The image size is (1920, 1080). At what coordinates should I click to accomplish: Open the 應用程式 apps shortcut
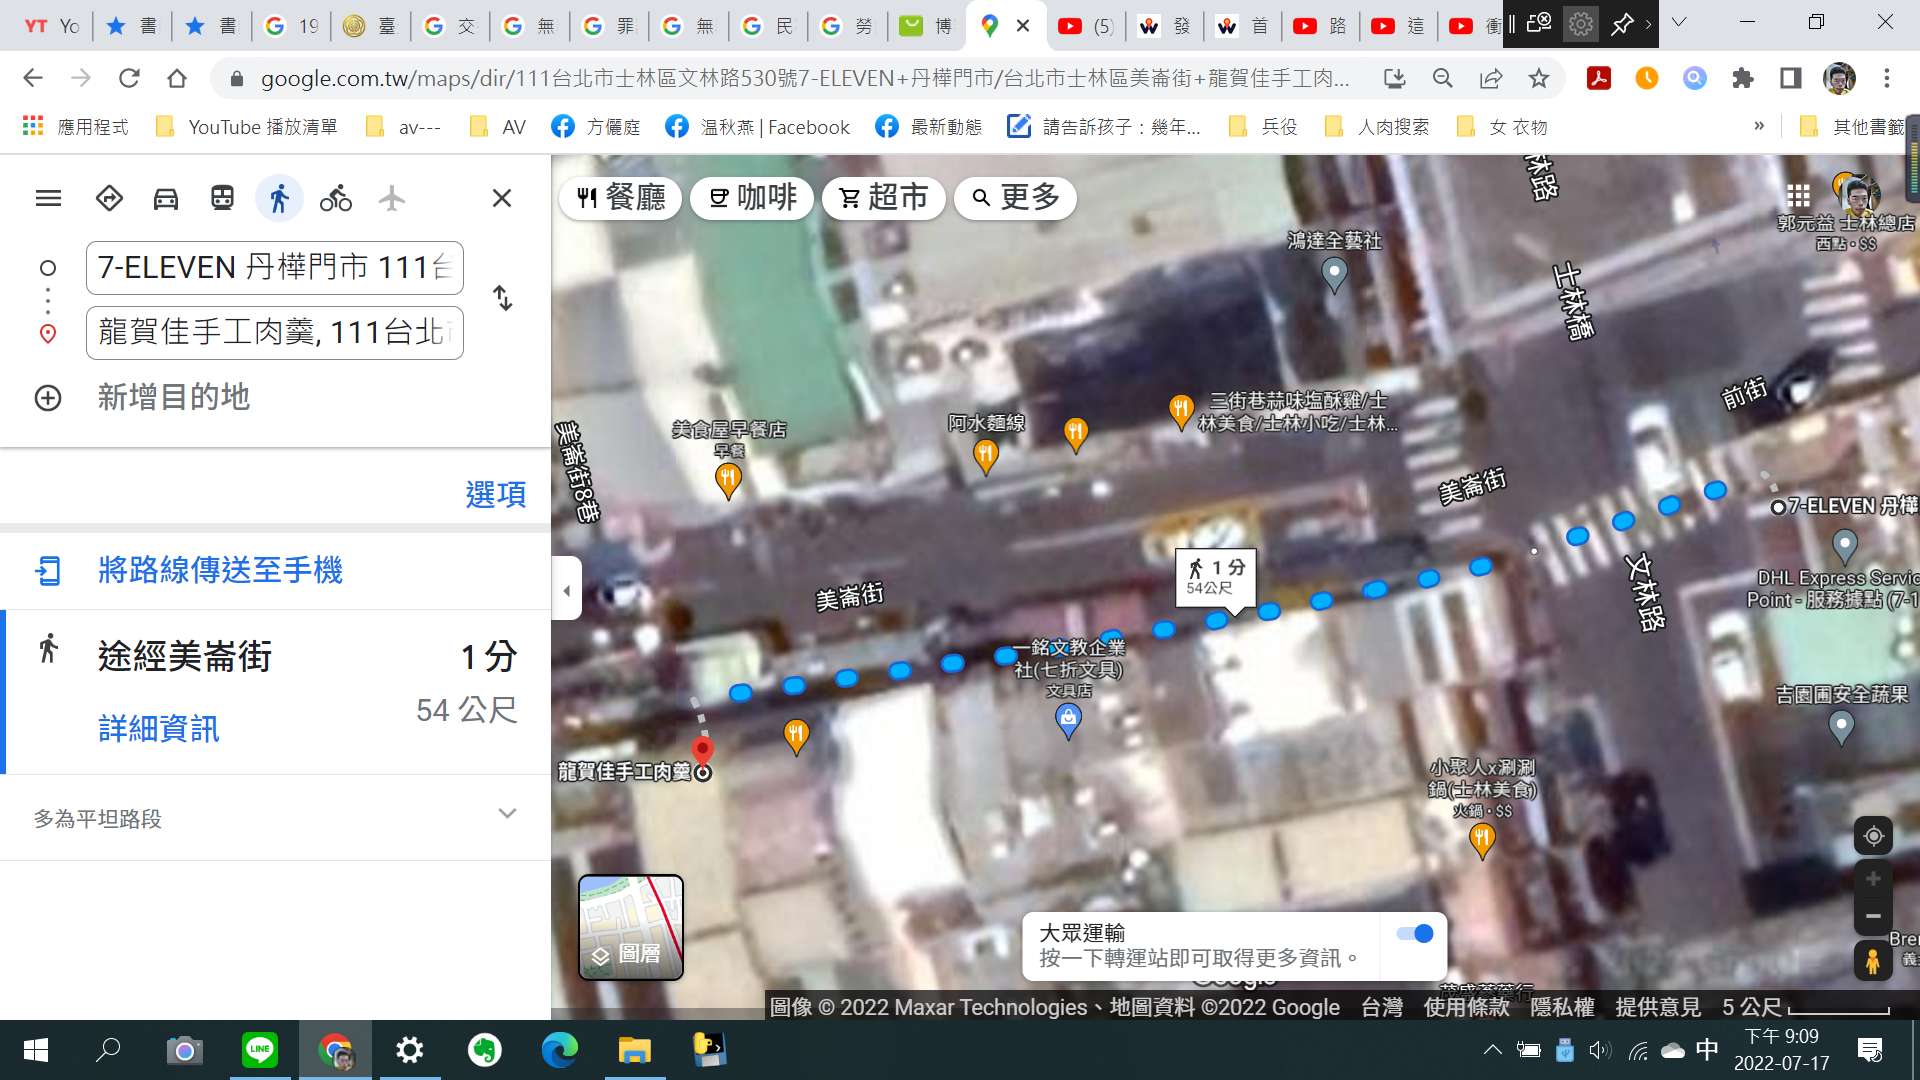pyautogui.click(x=76, y=127)
